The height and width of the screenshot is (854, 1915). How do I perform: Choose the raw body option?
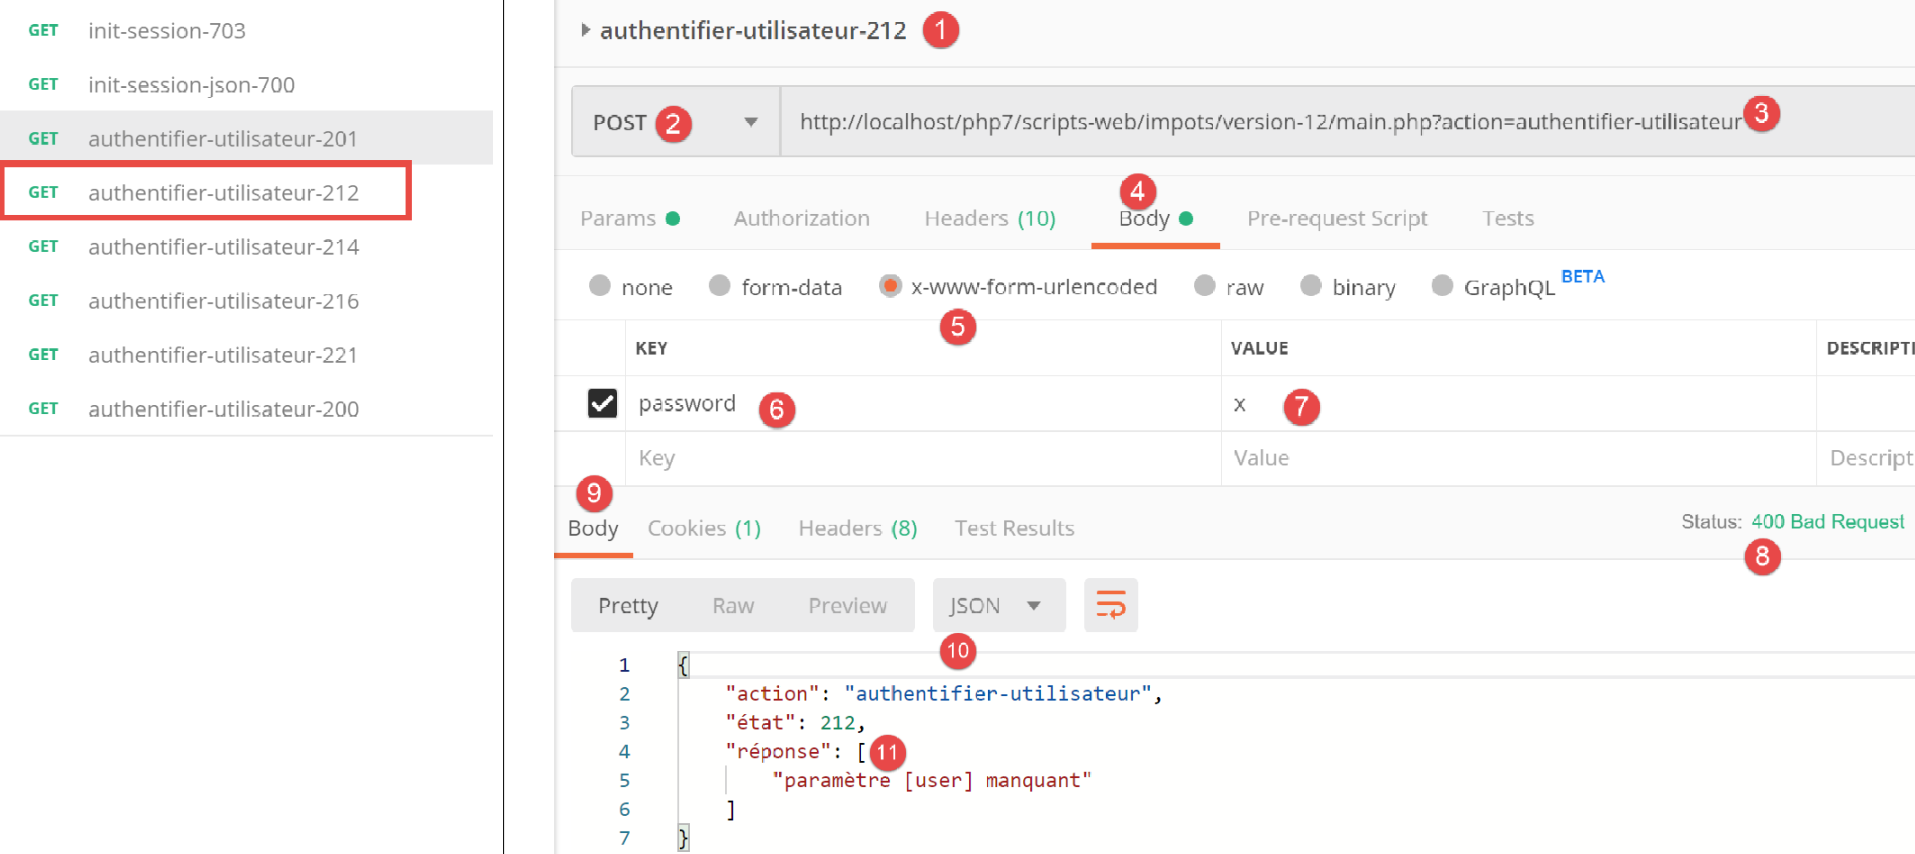[x=1205, y=286]
